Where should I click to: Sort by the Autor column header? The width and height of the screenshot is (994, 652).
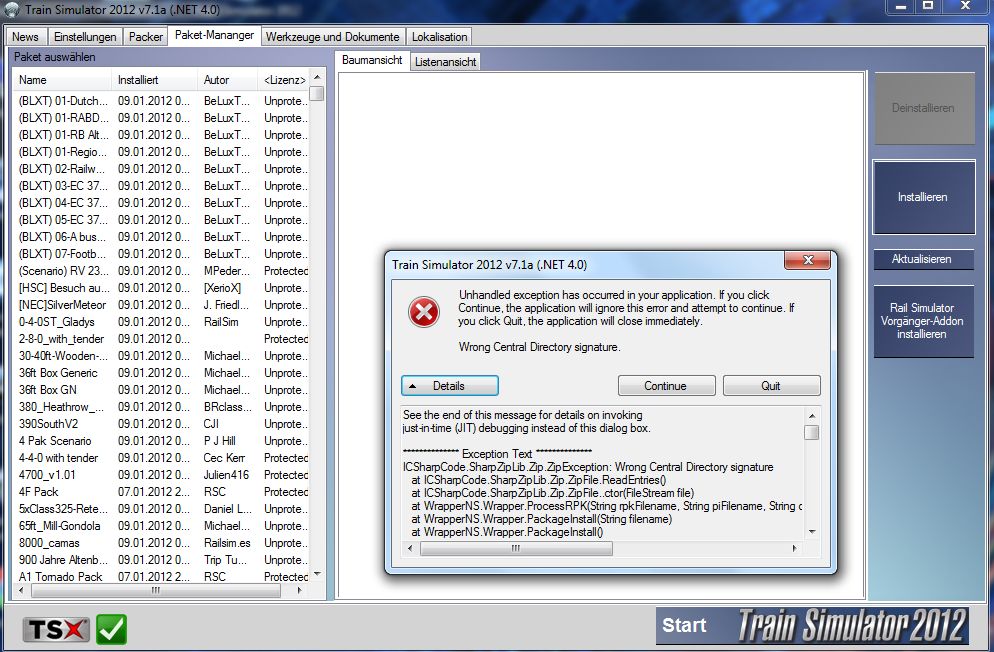click(x=227, y=80)
